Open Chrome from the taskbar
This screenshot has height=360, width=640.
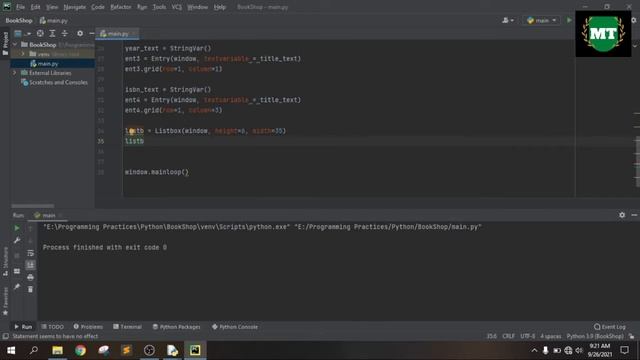point(80,350)
